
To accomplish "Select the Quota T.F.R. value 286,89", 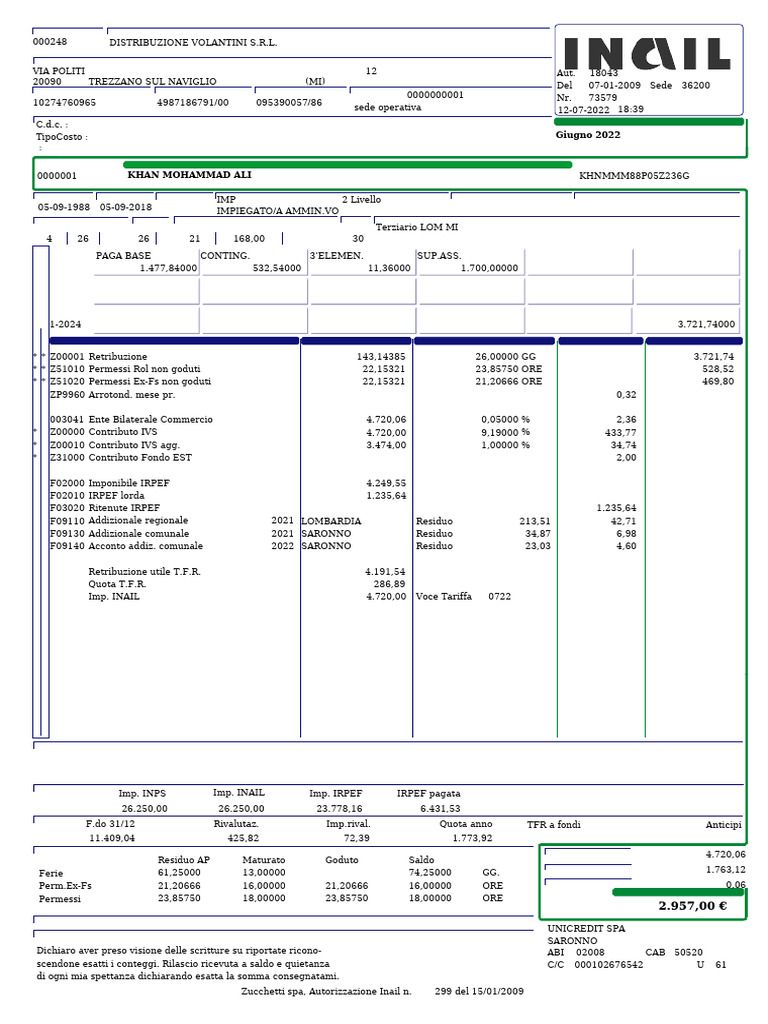I will pos(389,584).
